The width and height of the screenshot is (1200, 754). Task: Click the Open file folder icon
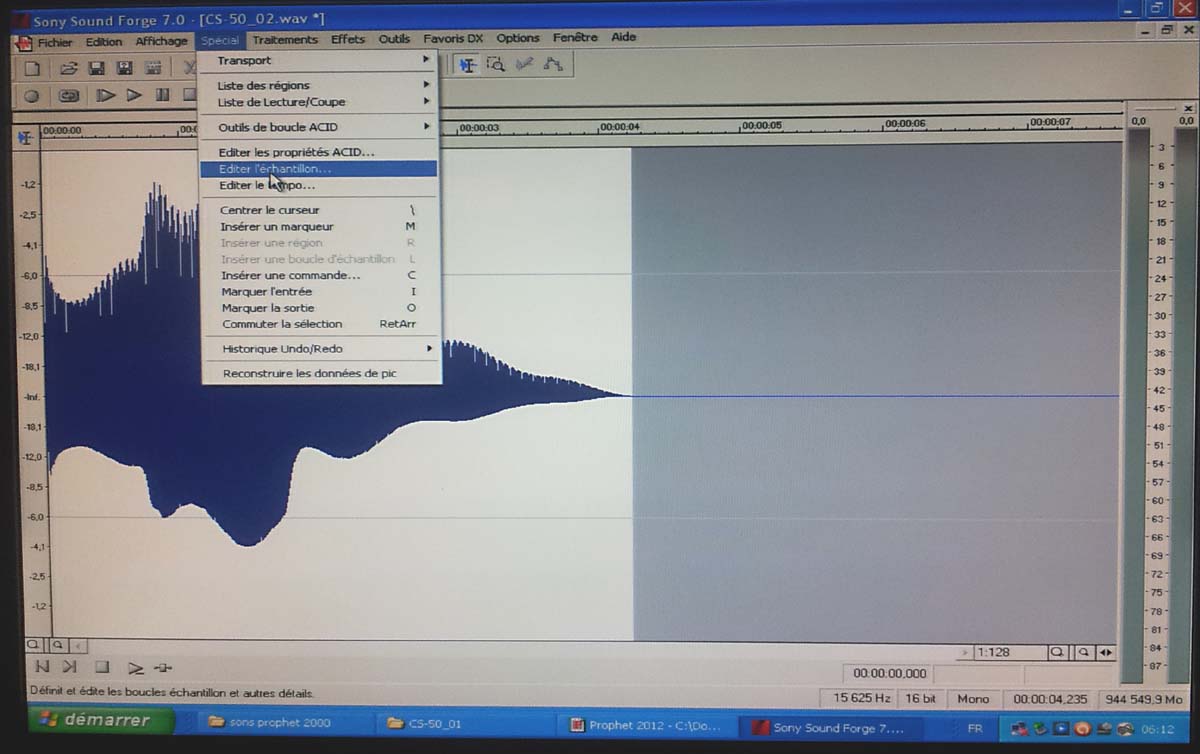(68, 68)
